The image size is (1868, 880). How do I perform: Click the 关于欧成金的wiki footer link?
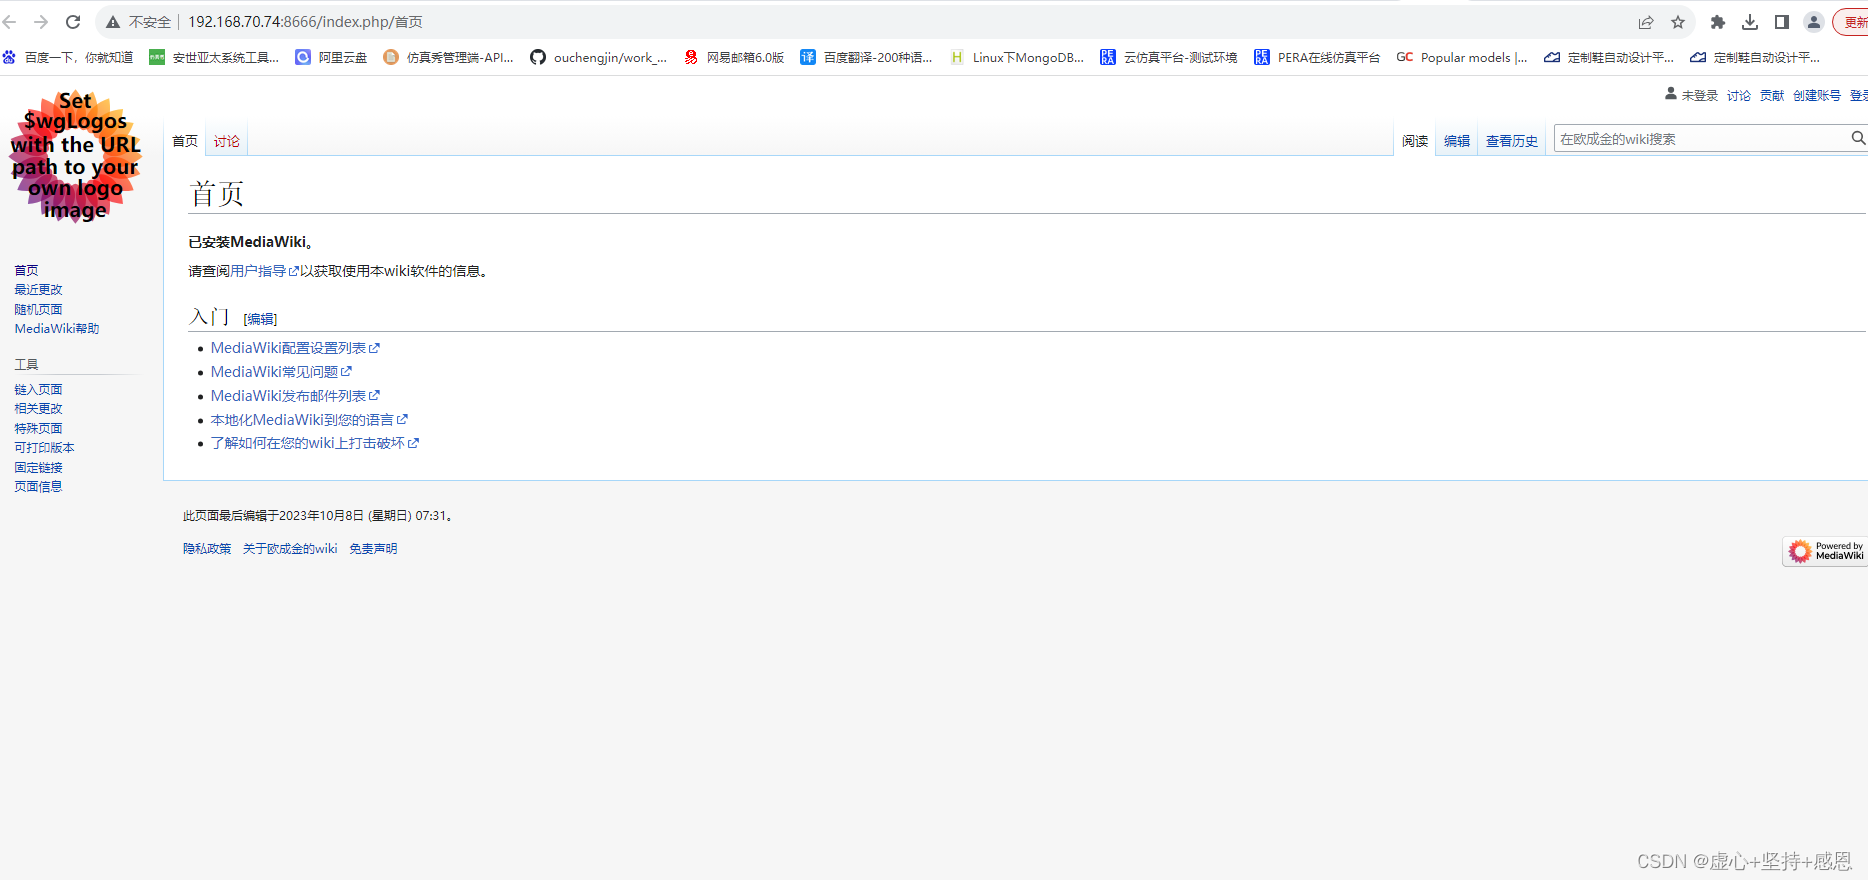tap(290, 548)
